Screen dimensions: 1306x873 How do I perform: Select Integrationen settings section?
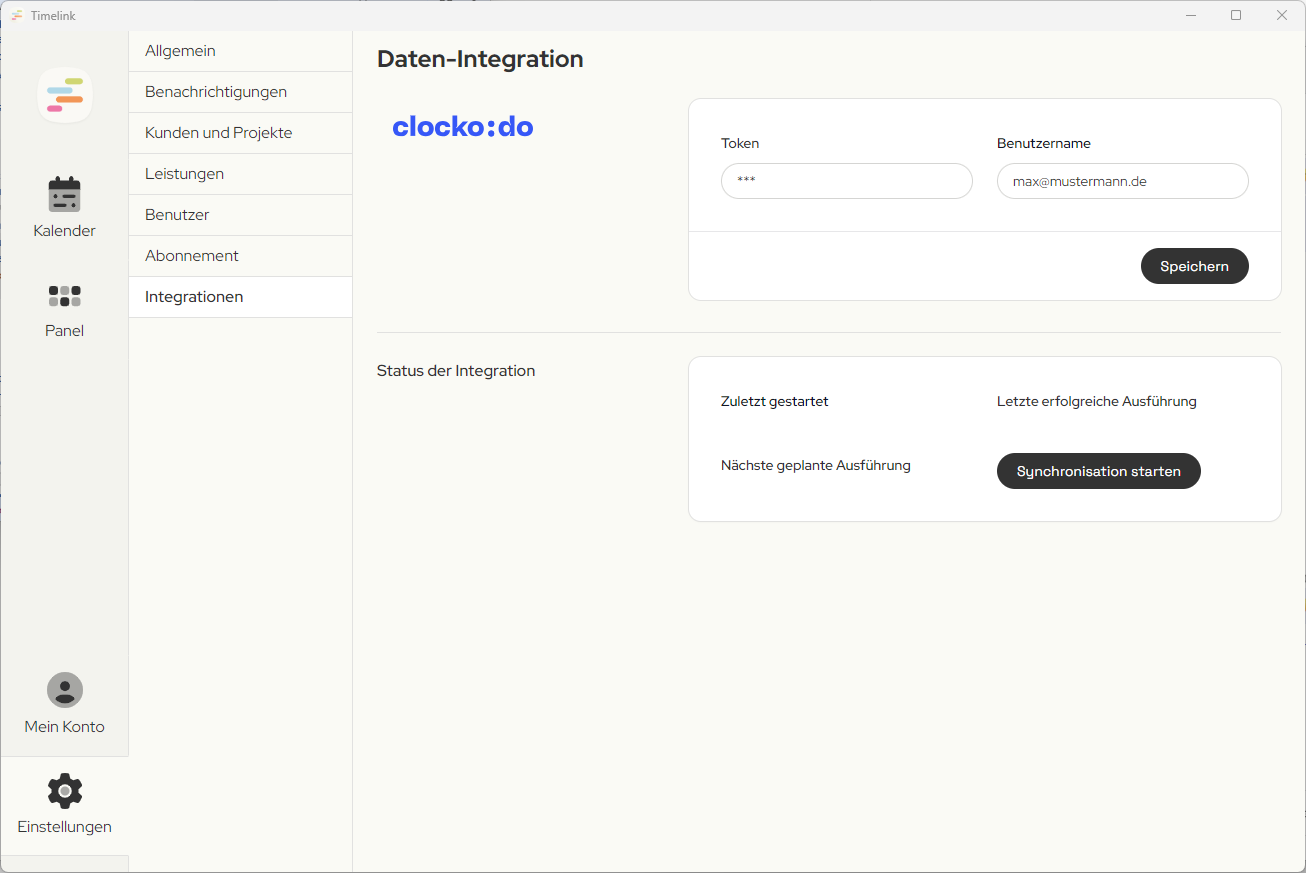pyautogui.click(x=240, y=297)
